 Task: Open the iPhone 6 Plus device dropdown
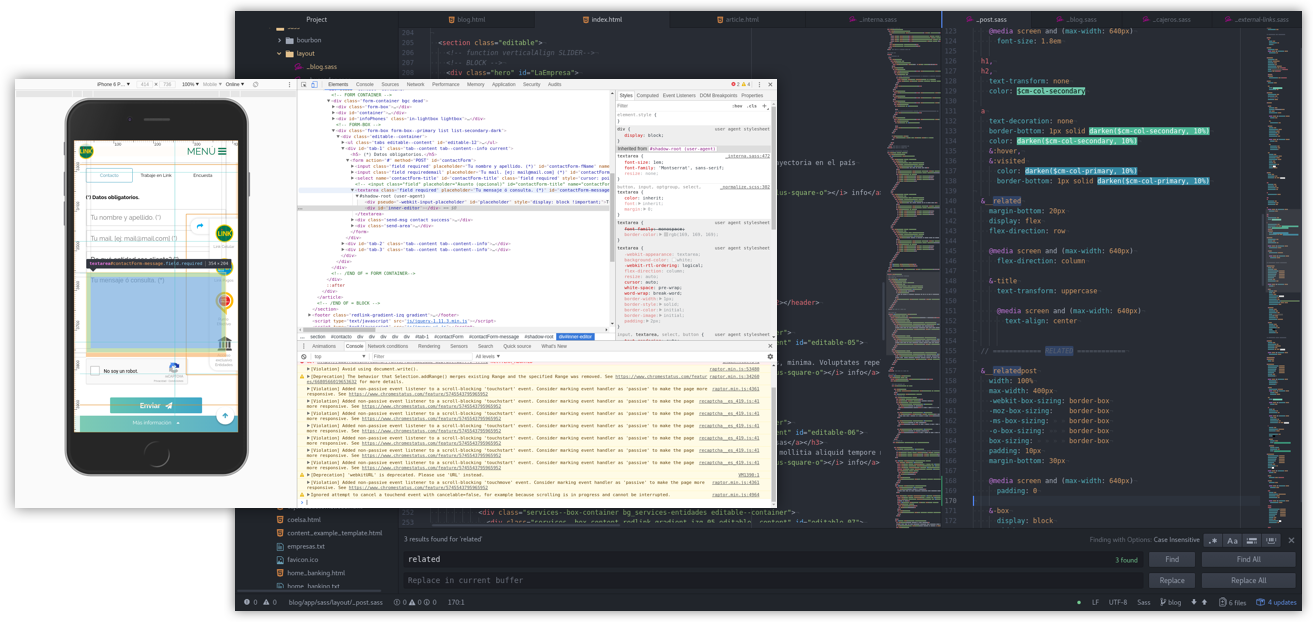114,85
